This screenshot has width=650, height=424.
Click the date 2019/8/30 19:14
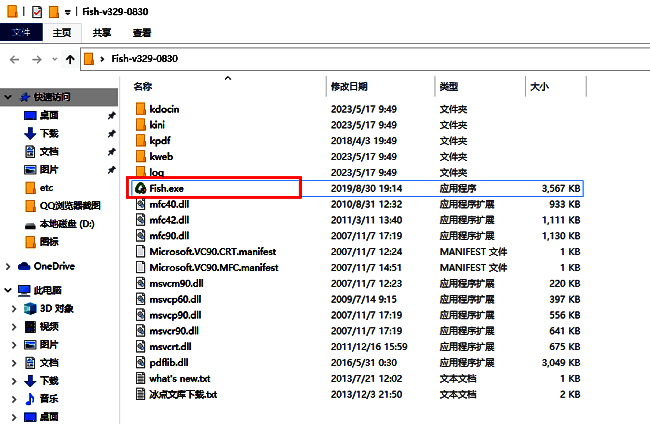point(366,188)
